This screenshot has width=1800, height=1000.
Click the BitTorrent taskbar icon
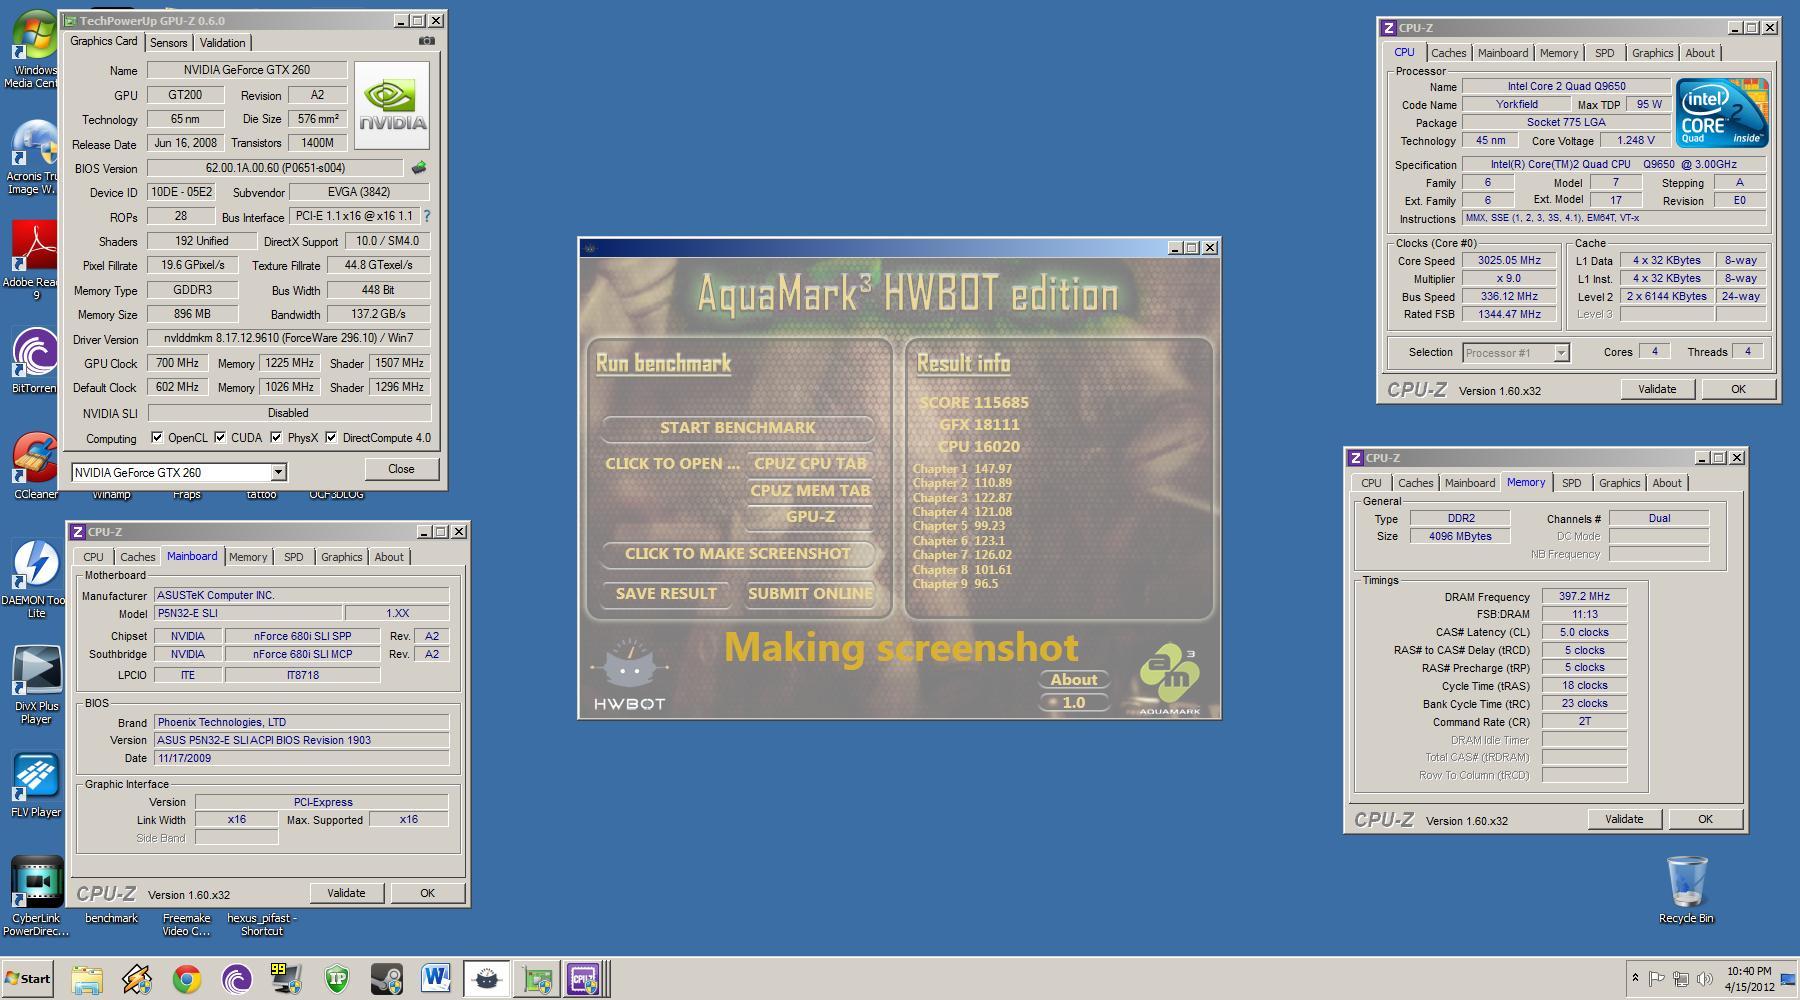[x=237, y=979]
